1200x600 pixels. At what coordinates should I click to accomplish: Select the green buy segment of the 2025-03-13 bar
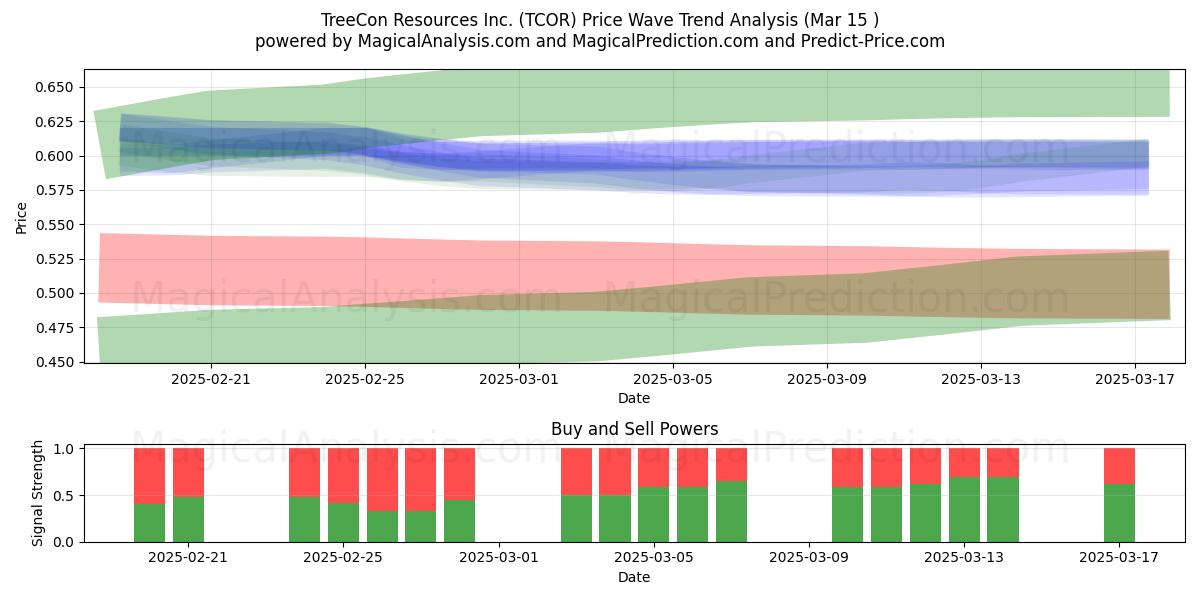964,510
